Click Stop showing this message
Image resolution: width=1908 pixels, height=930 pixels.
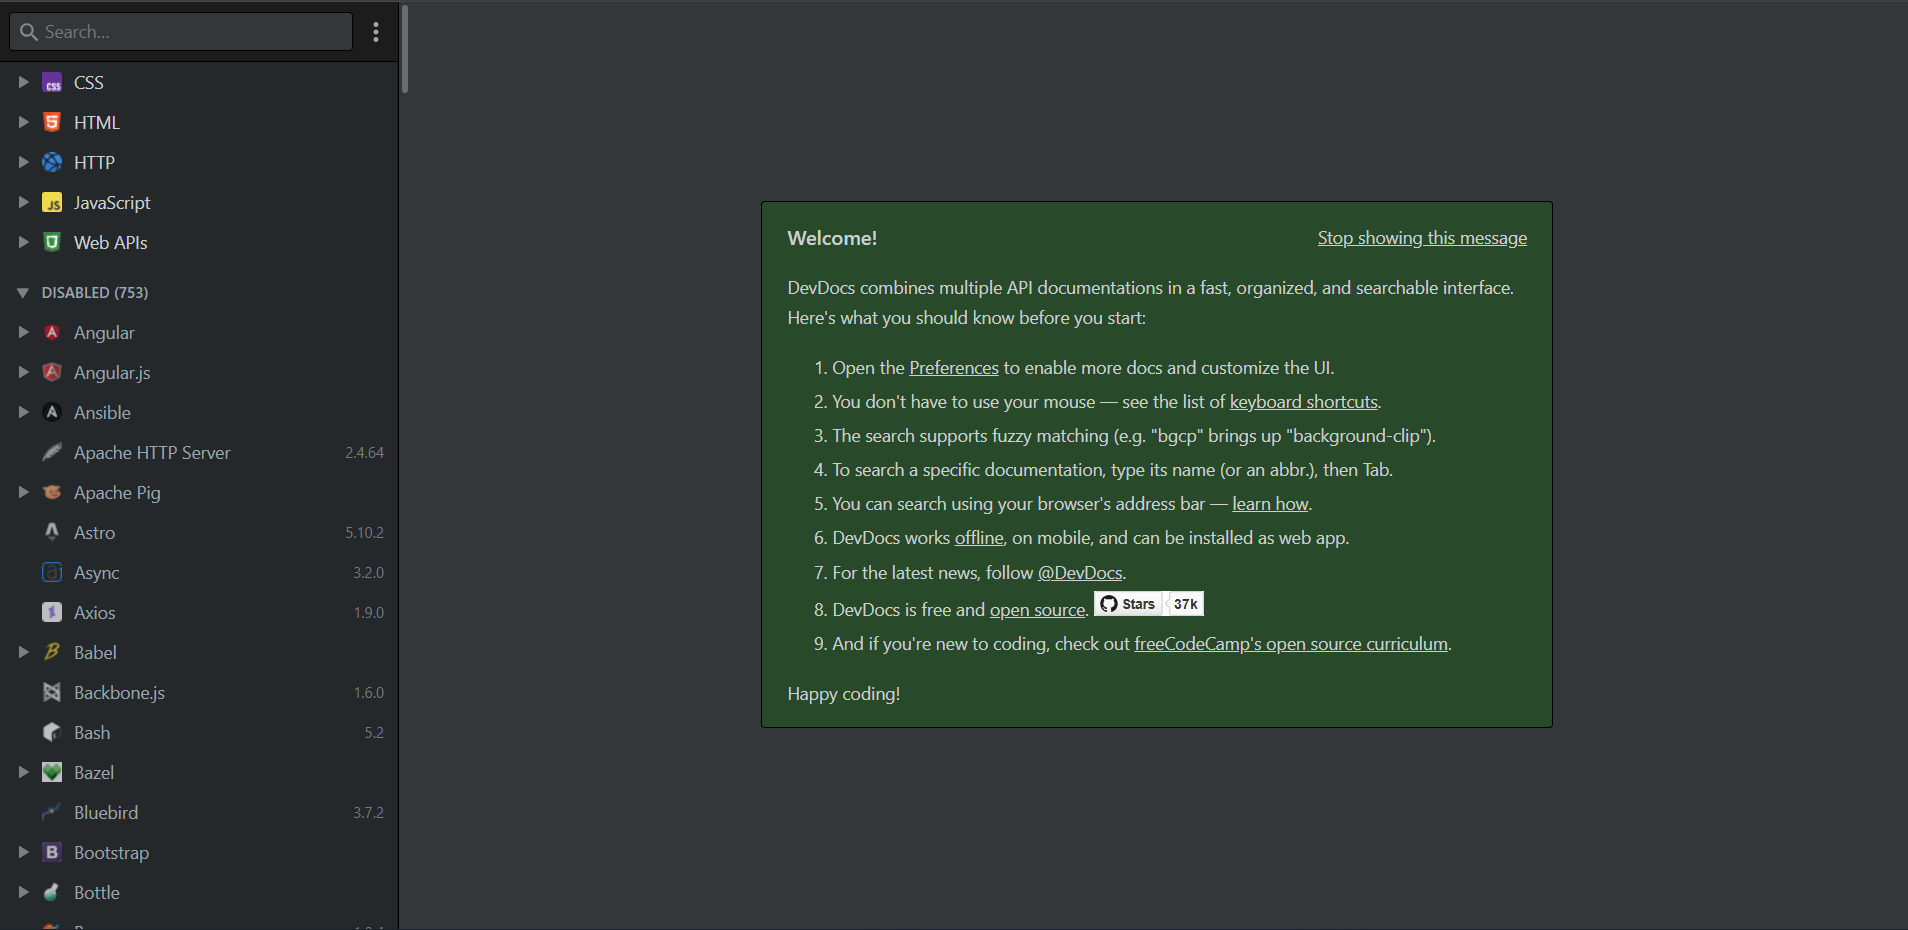[1421, 237]
